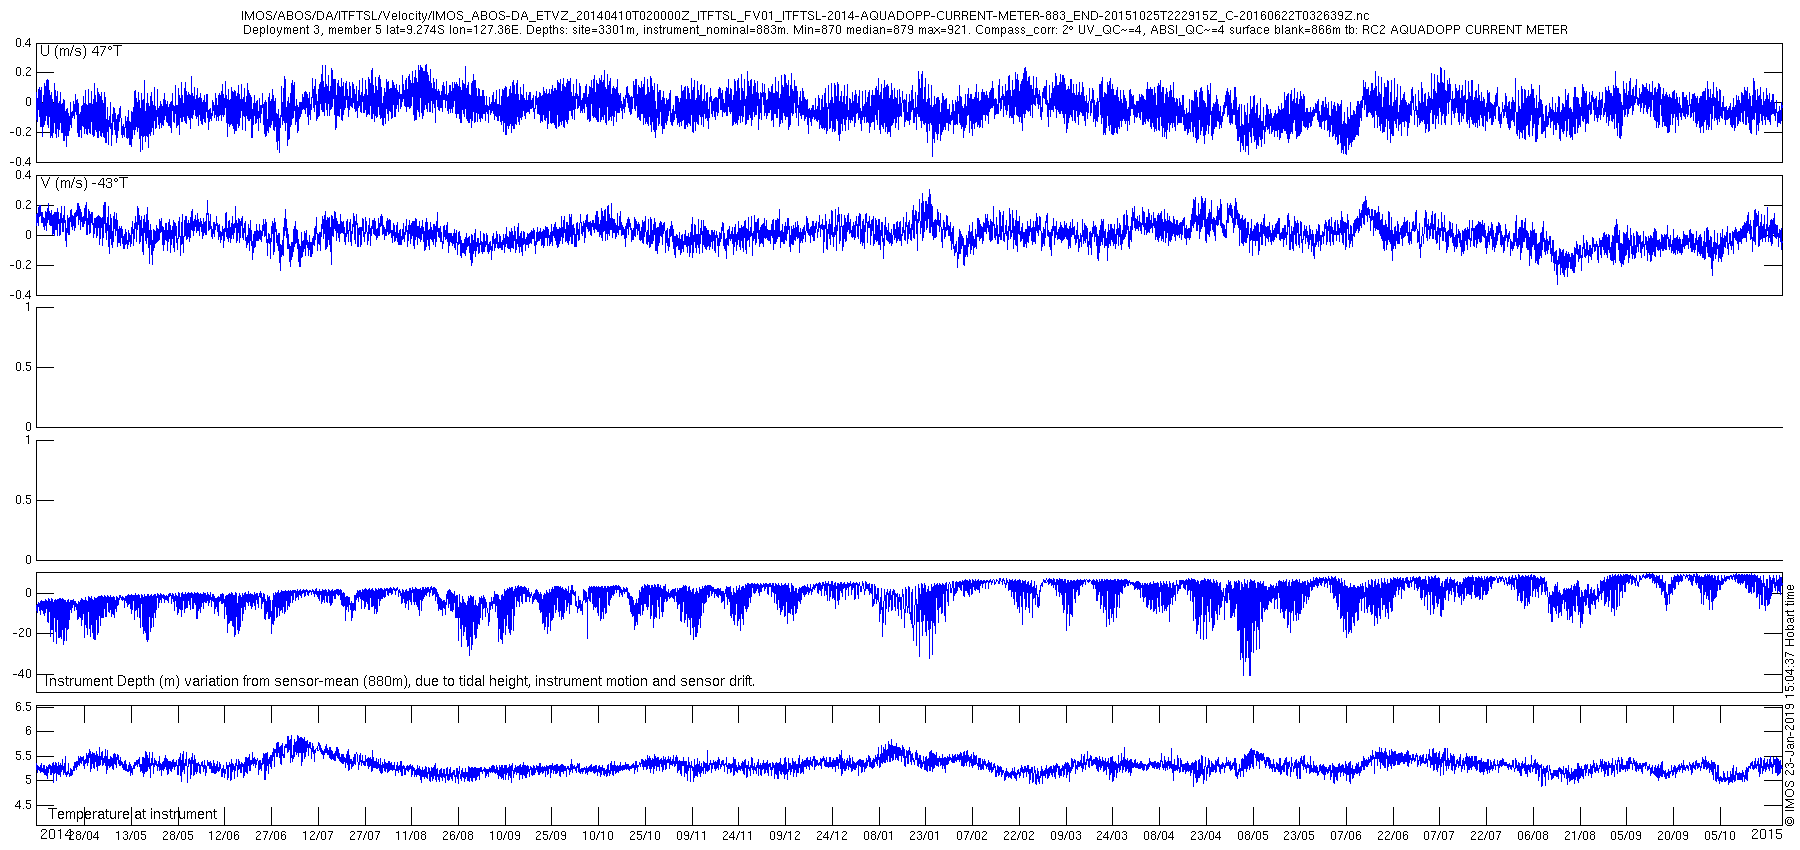Click the vertical '© IMOS 23-Jan-2019' timestamp text
Image resolution: width=1800 pixels, height=850 pixels.
pos(1790,705)
